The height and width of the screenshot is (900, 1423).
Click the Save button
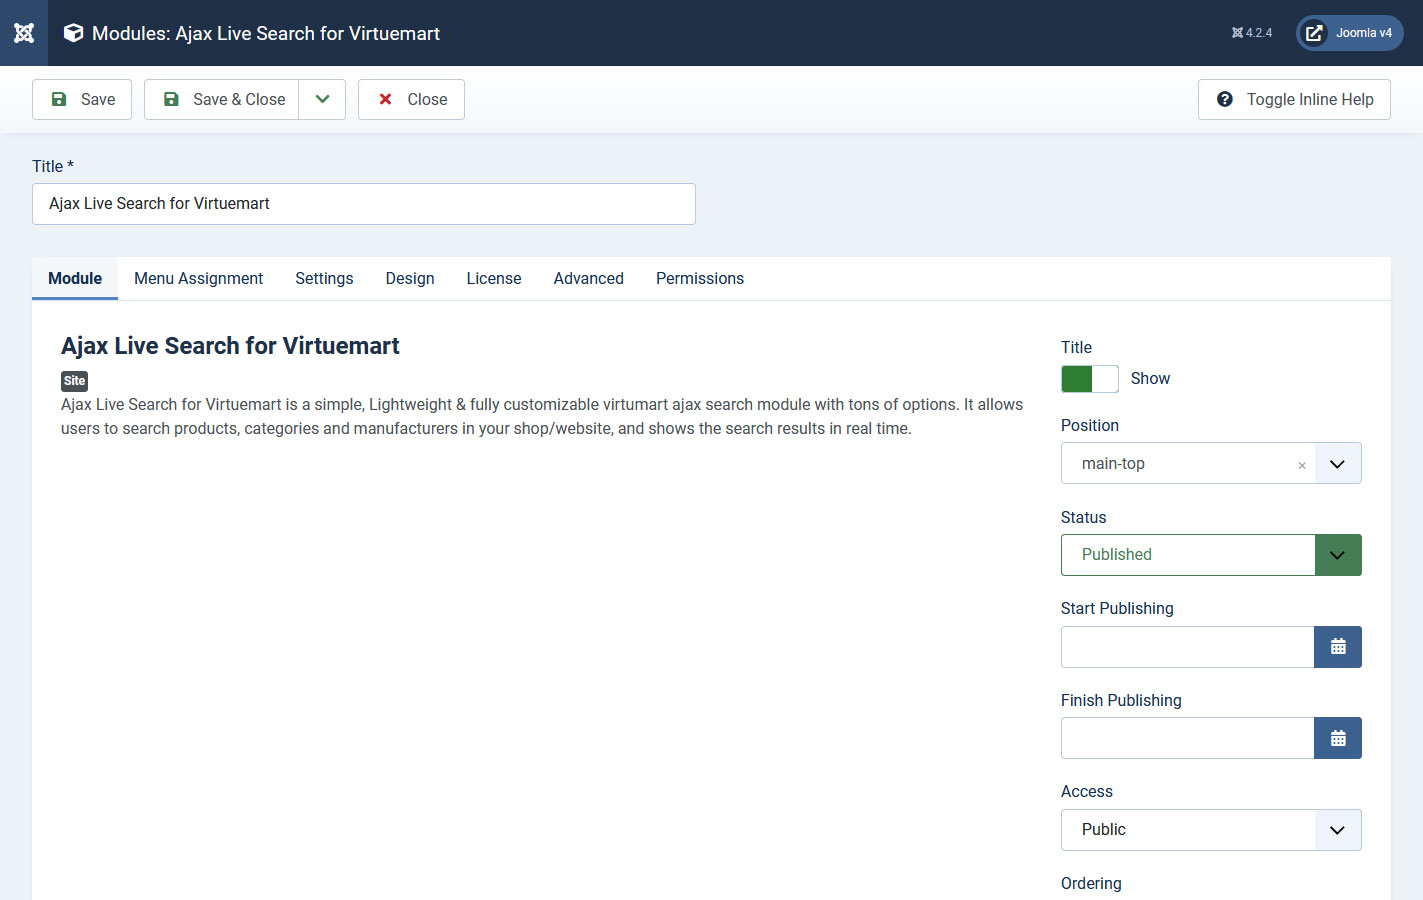tap(82, 99)
